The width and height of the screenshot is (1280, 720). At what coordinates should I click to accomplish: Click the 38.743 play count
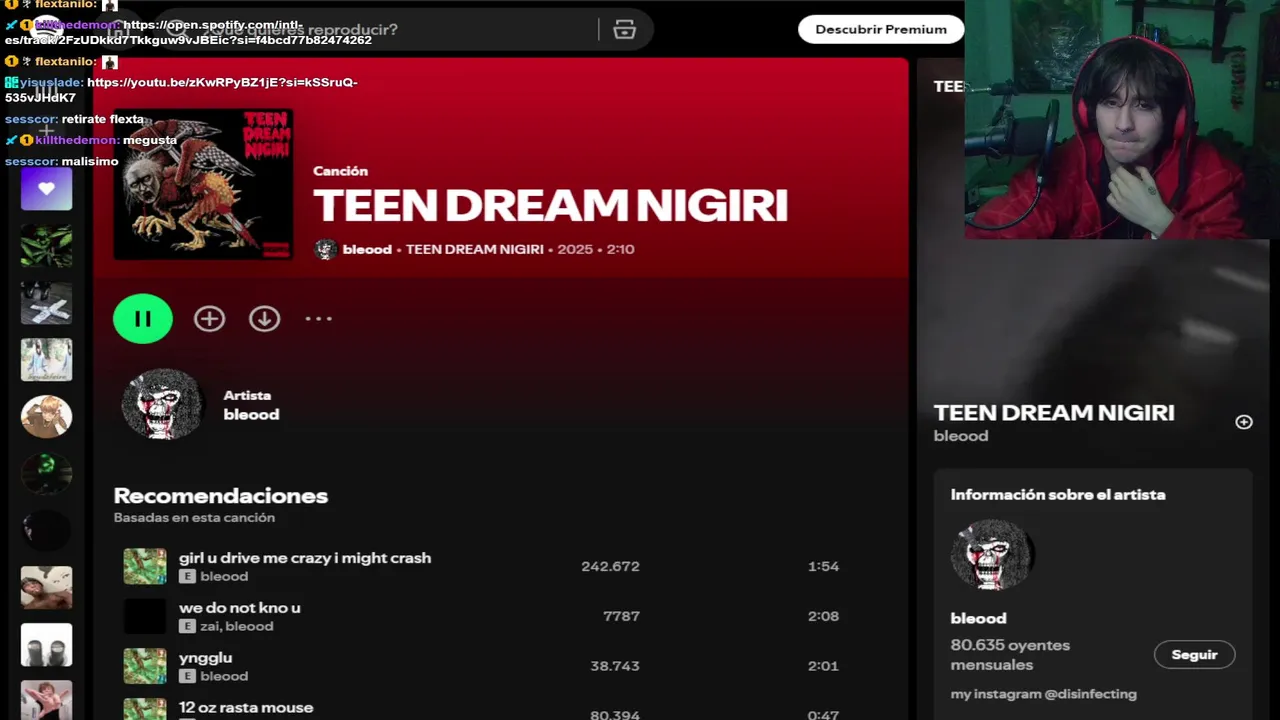[x=615, y=666]
